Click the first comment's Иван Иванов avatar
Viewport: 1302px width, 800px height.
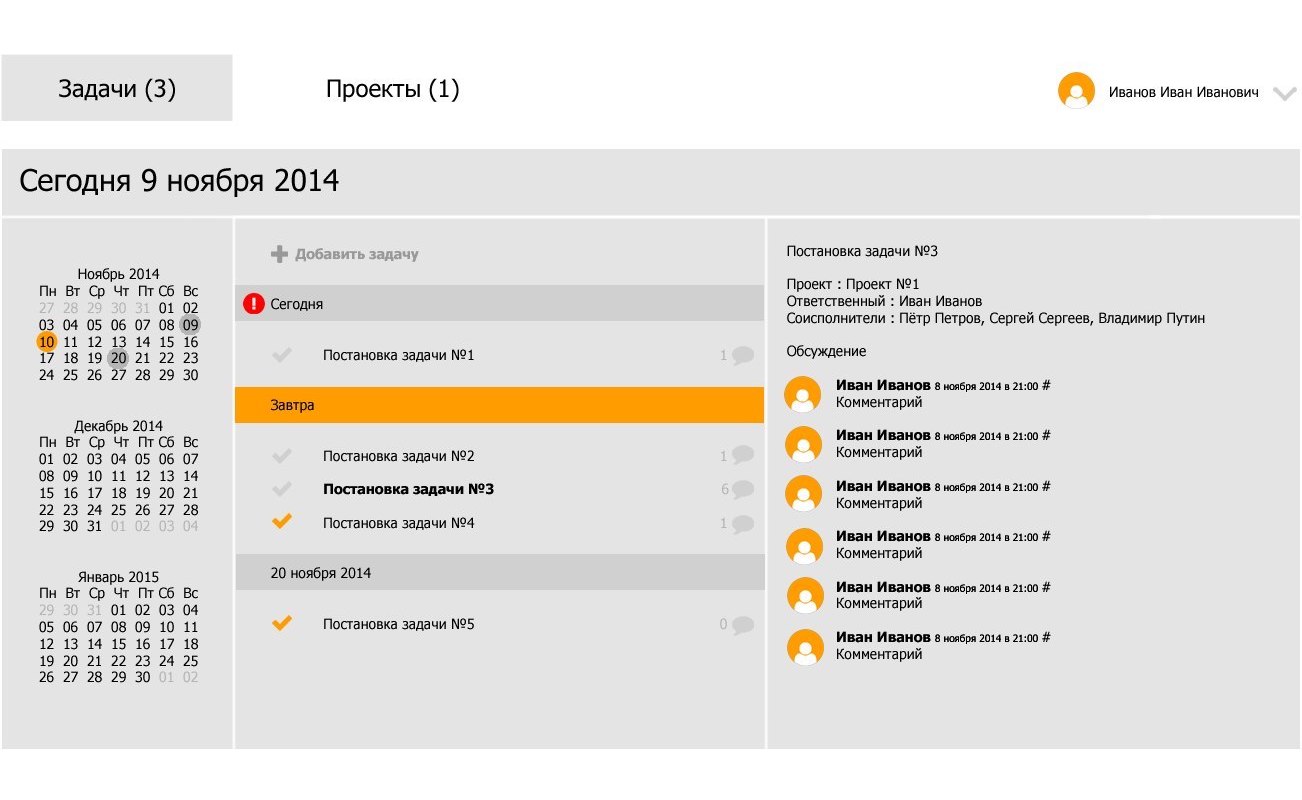pyautogui.click(x=804, y=394)
